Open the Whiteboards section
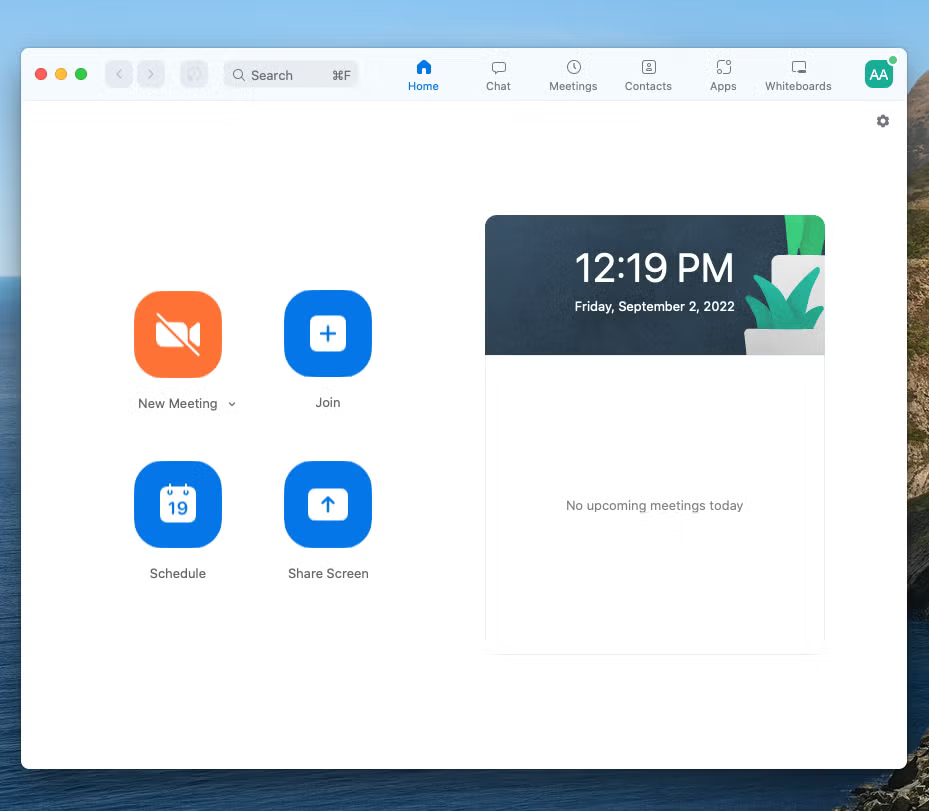The height and width of the screenshot is (811, 929). pyautogui.click(x=798, y=75)
